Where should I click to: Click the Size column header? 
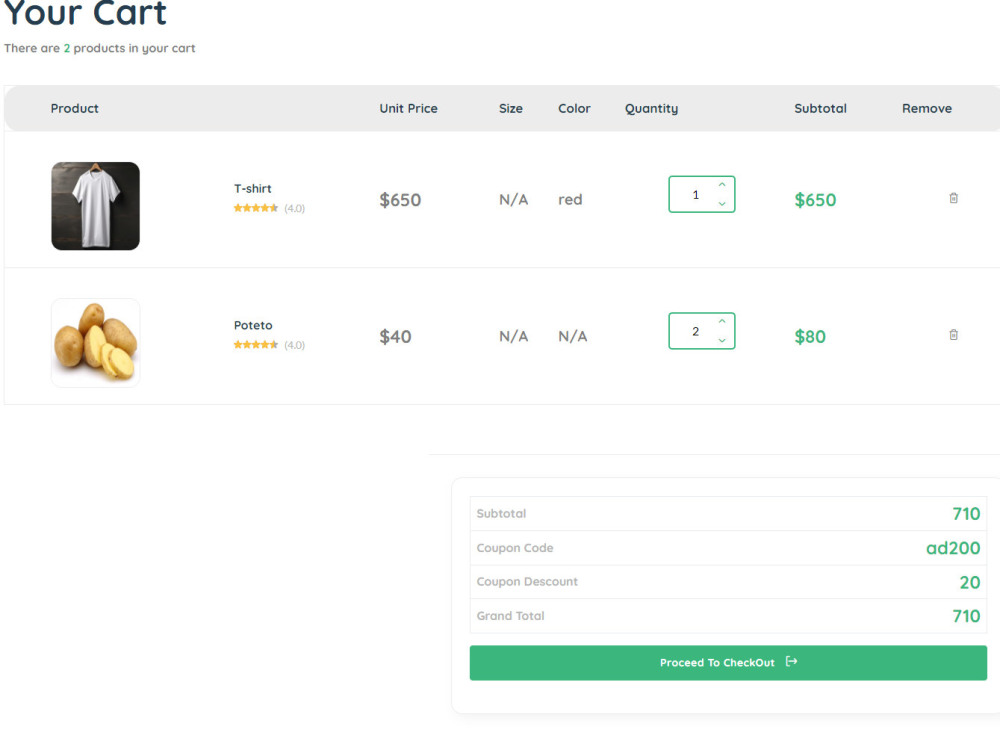pyautogui.click(x=510, y=108)
